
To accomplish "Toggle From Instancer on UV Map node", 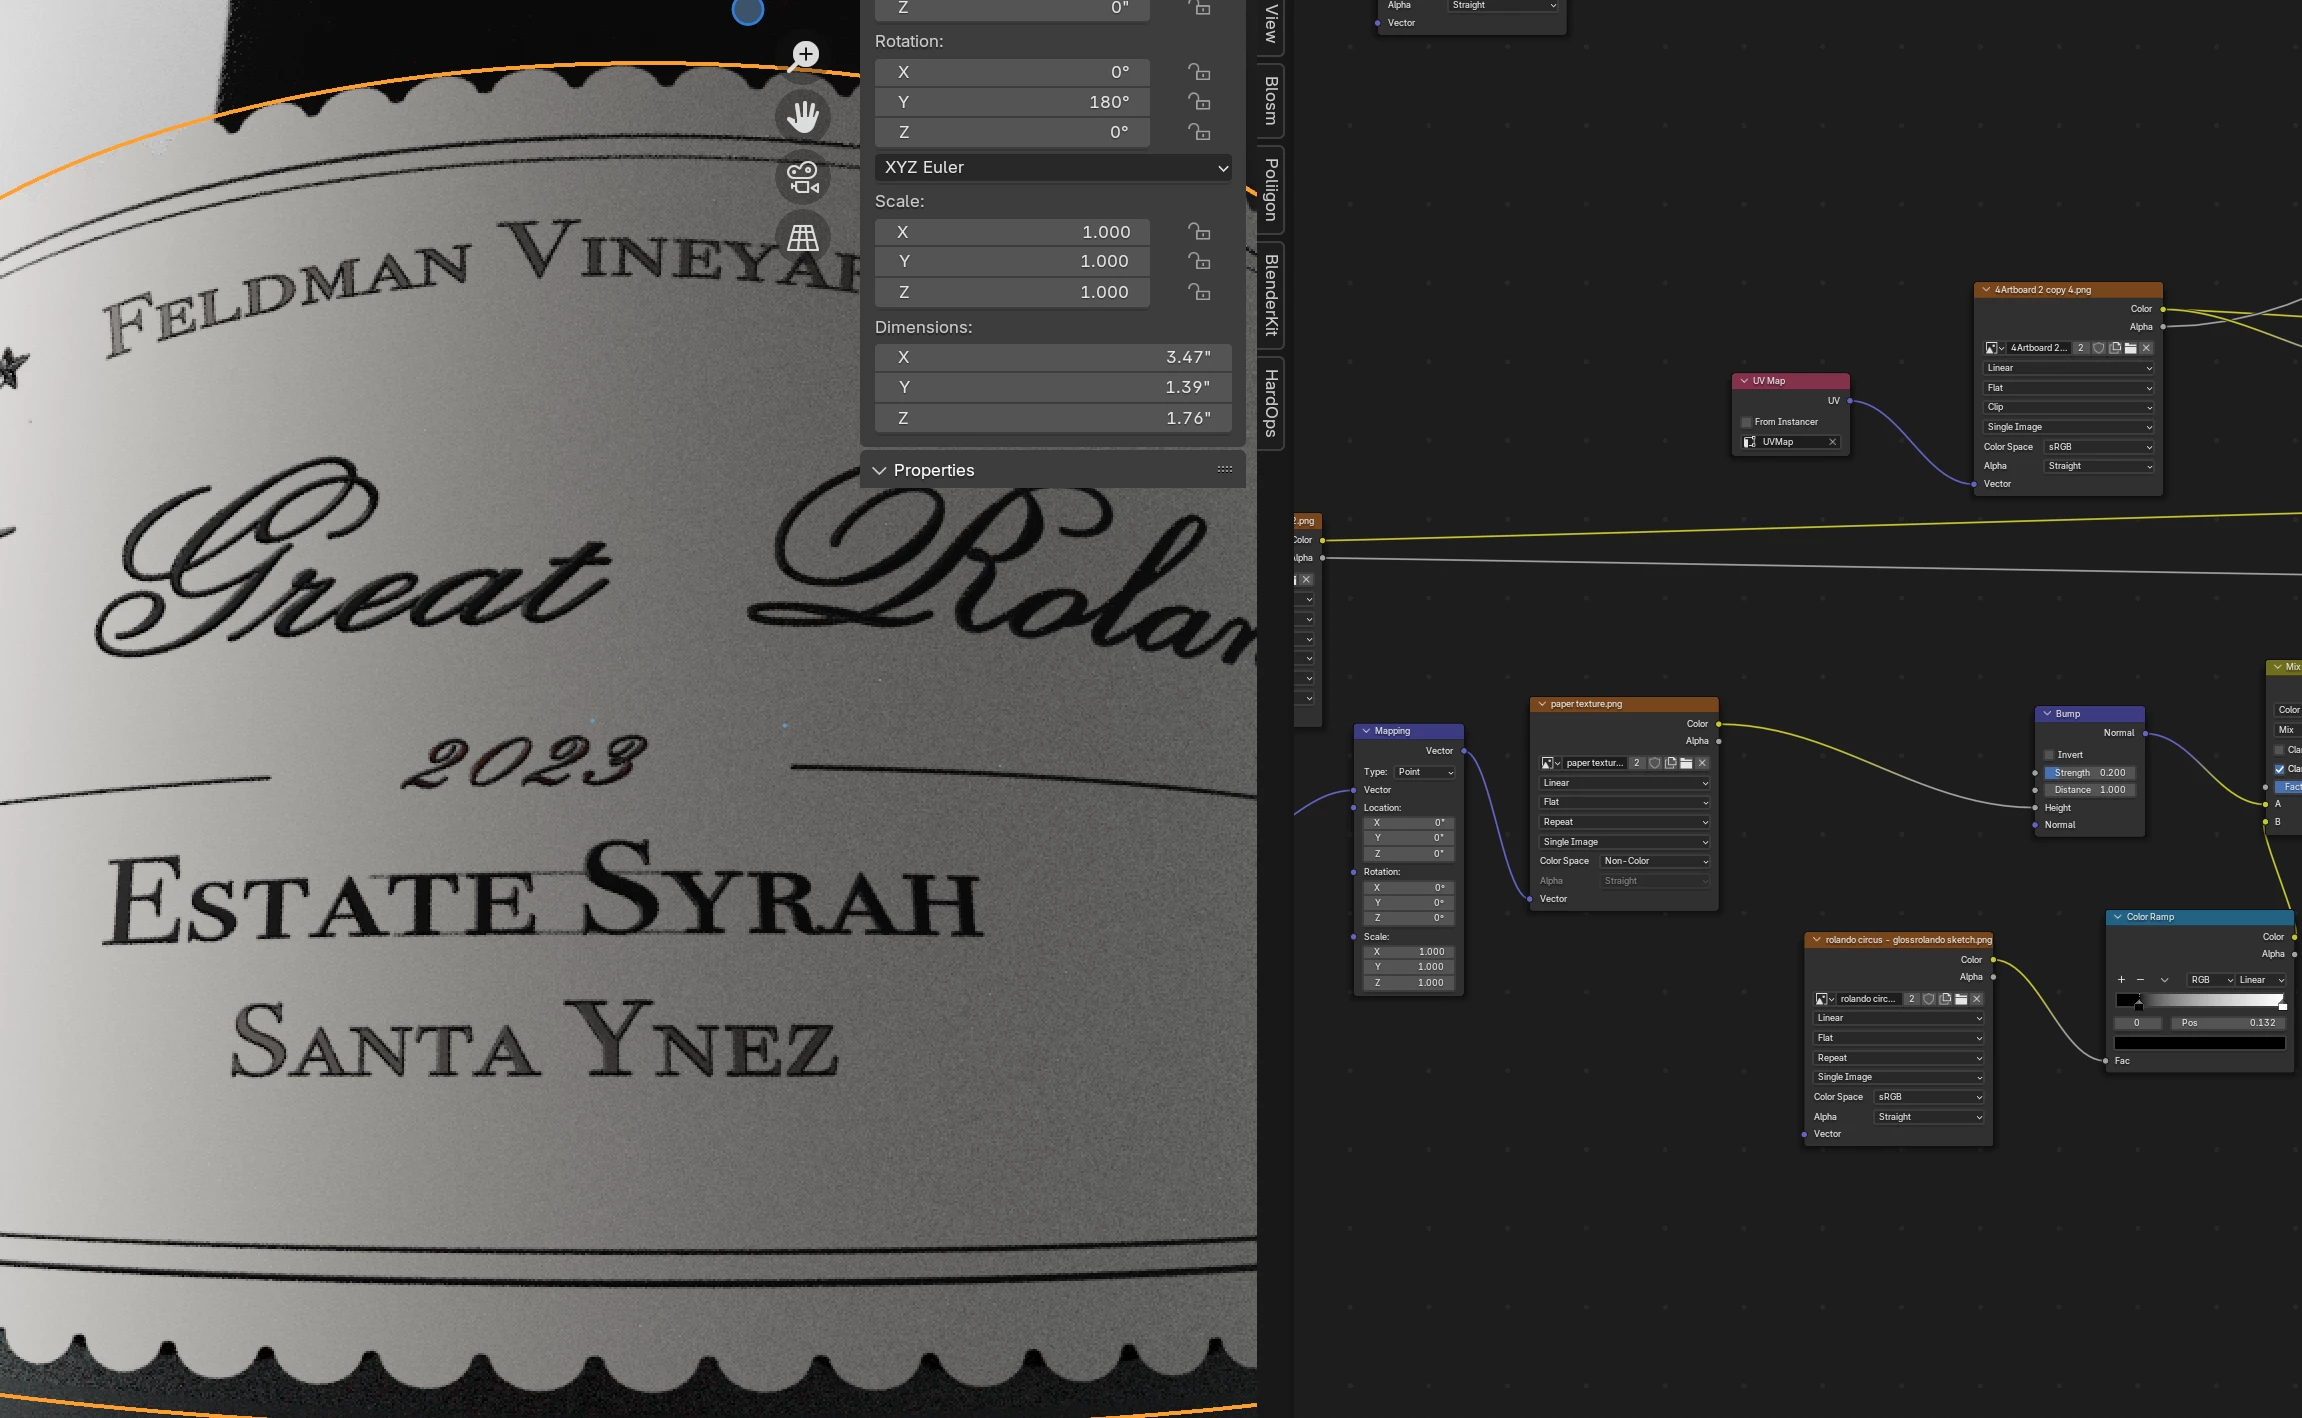I will tap(1746, 422).
